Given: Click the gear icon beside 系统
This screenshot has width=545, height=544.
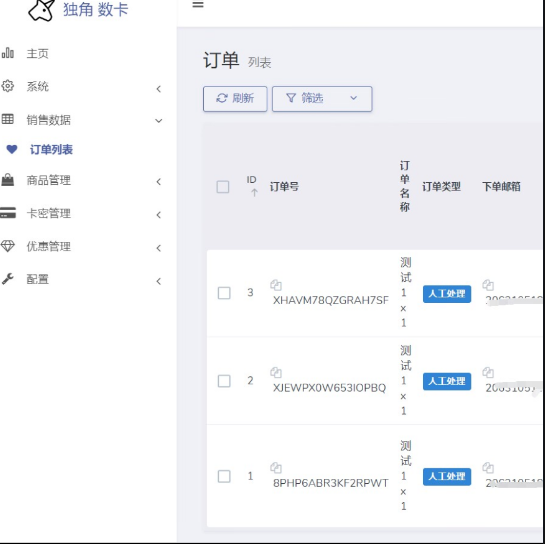Looking at the screenshot, I should point(8,86).
